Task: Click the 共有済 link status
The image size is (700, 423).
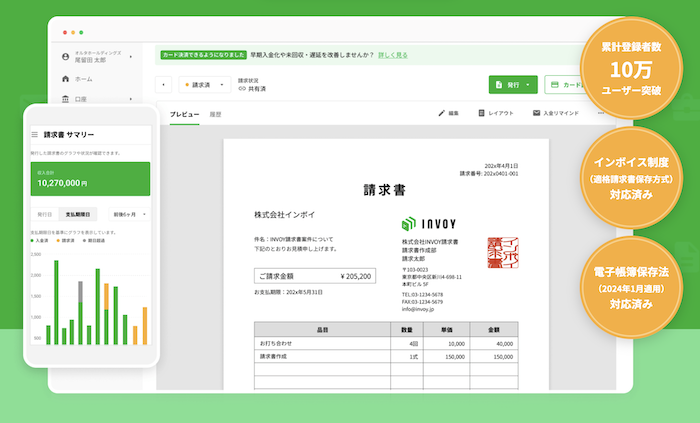Action: (252, 89)
